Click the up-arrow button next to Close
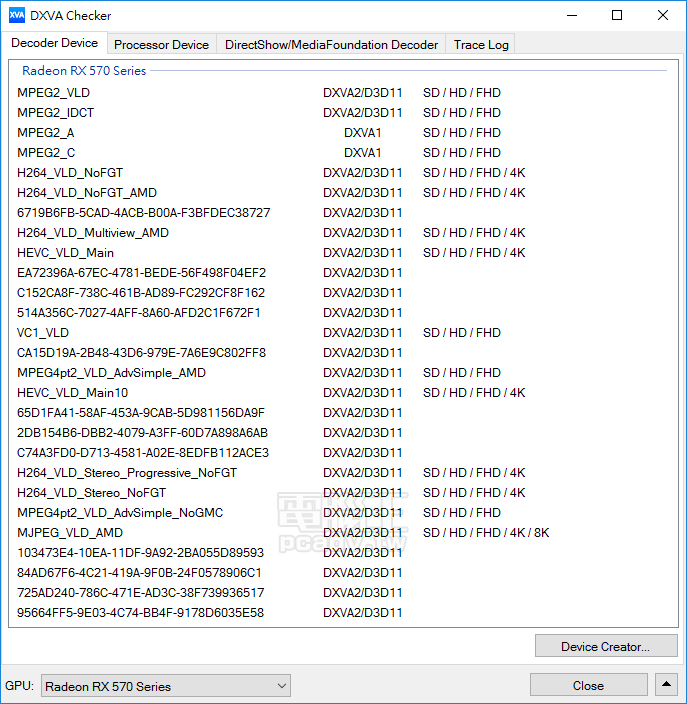687x704 pixels. point(666,685)
